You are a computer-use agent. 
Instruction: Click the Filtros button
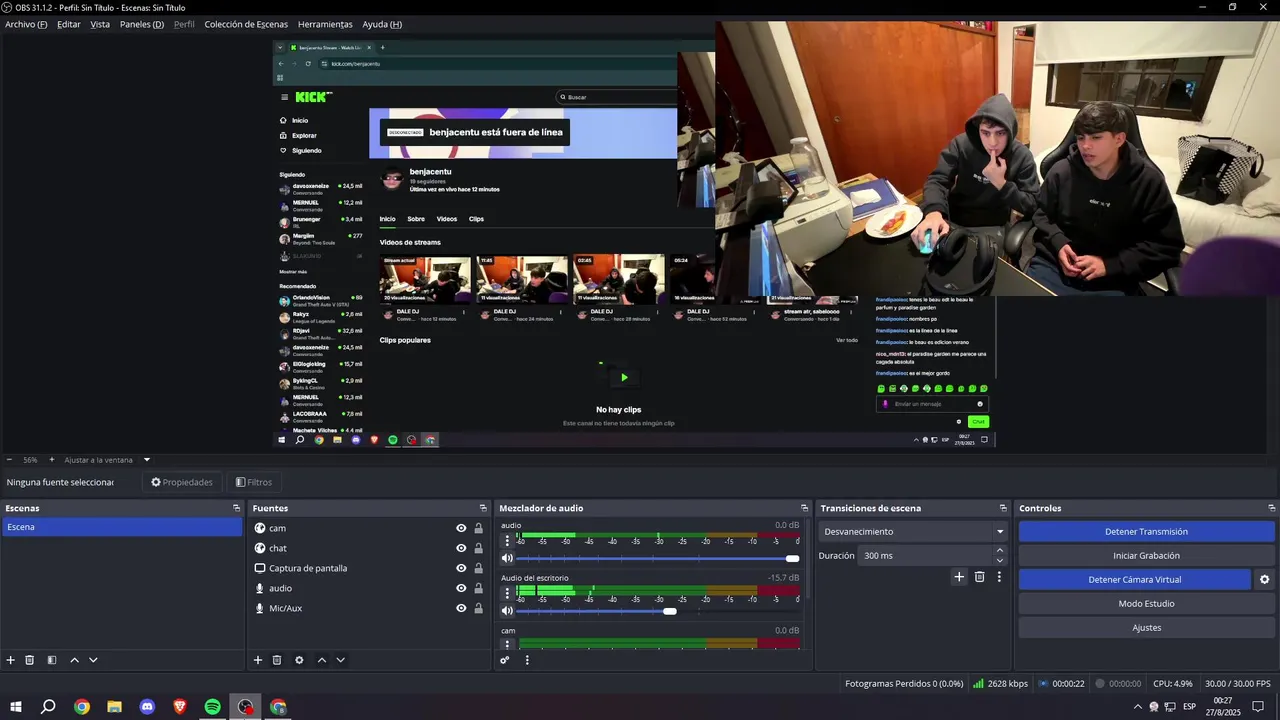(x=254, y=482)
